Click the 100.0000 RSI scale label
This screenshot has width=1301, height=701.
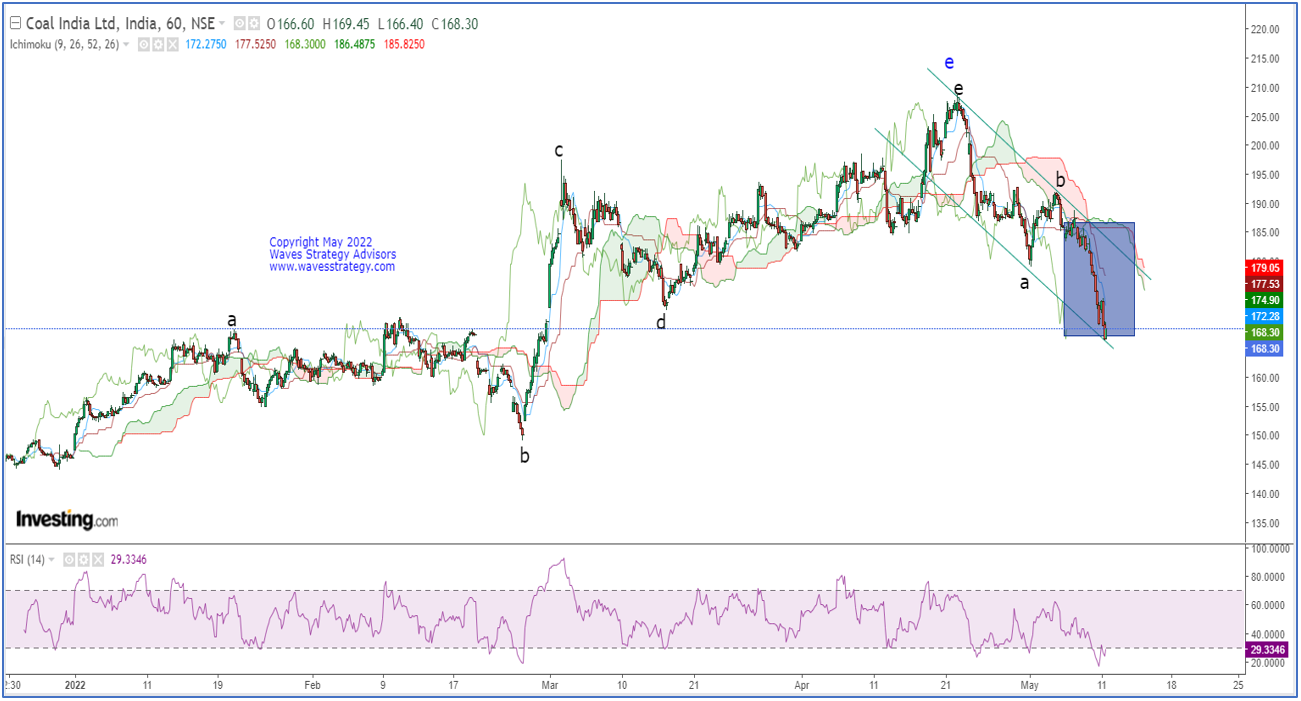tap(1268, 549)
